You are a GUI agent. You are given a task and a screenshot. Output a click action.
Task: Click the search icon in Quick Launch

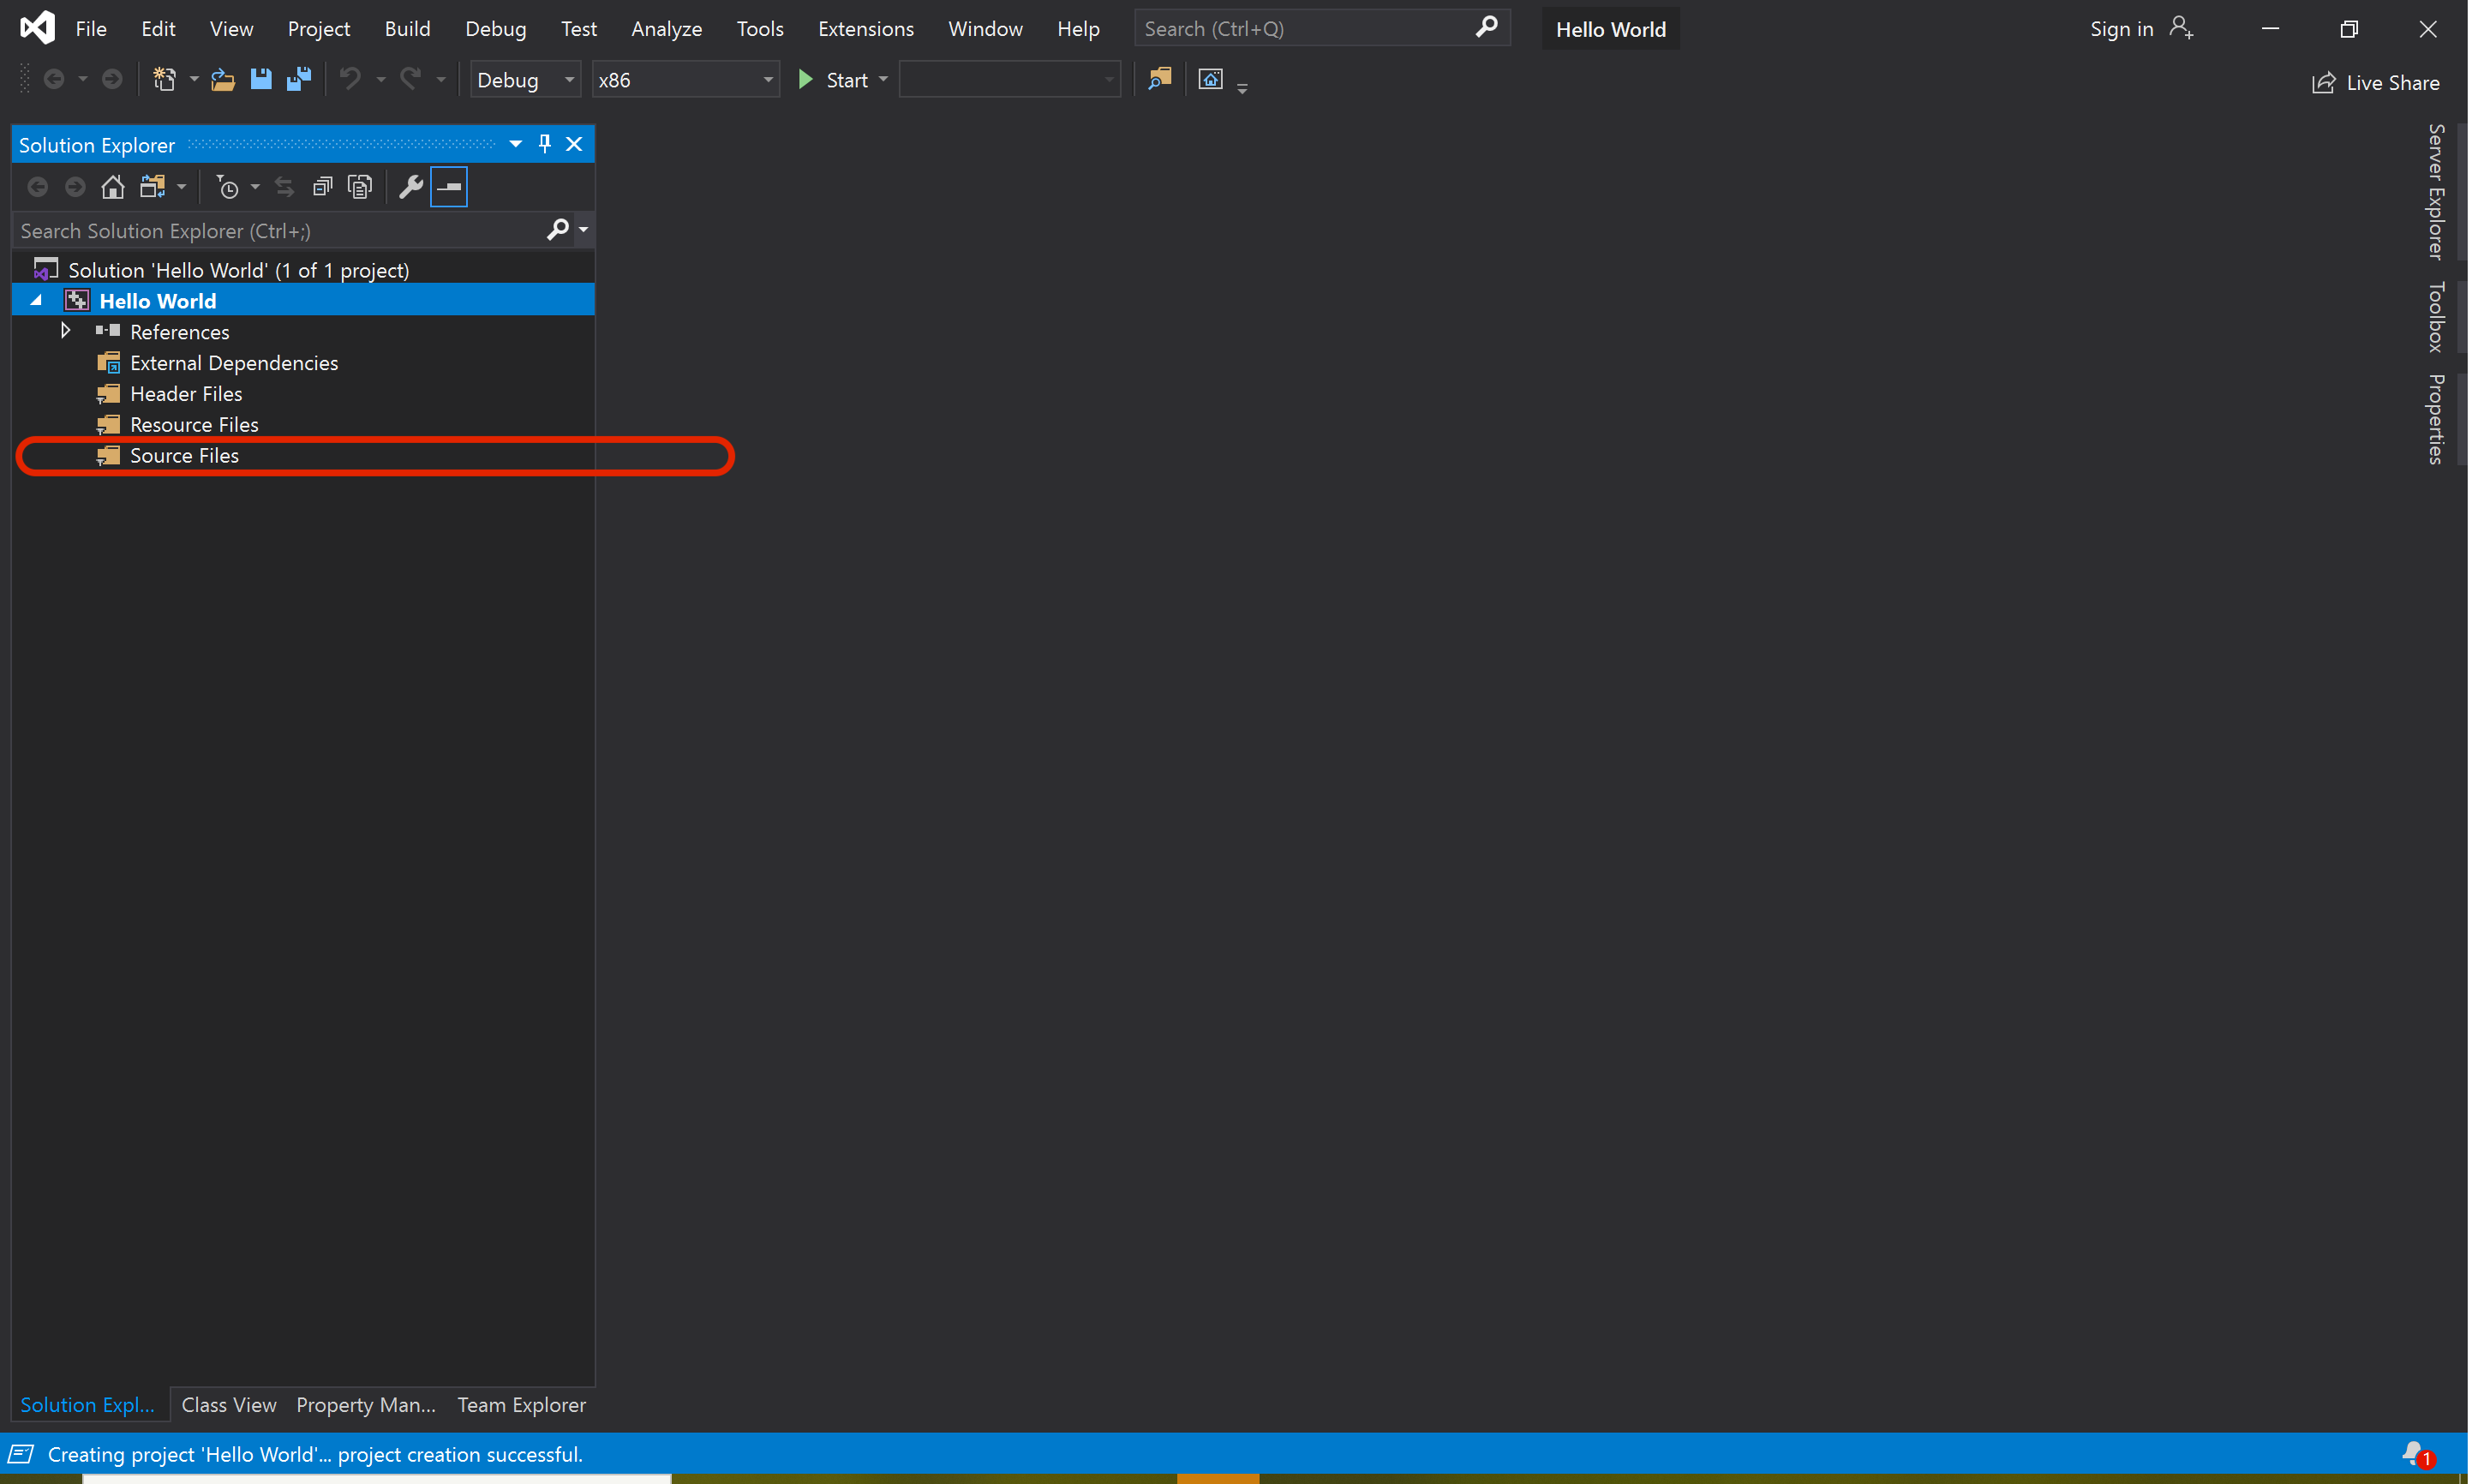(1487, 28)
